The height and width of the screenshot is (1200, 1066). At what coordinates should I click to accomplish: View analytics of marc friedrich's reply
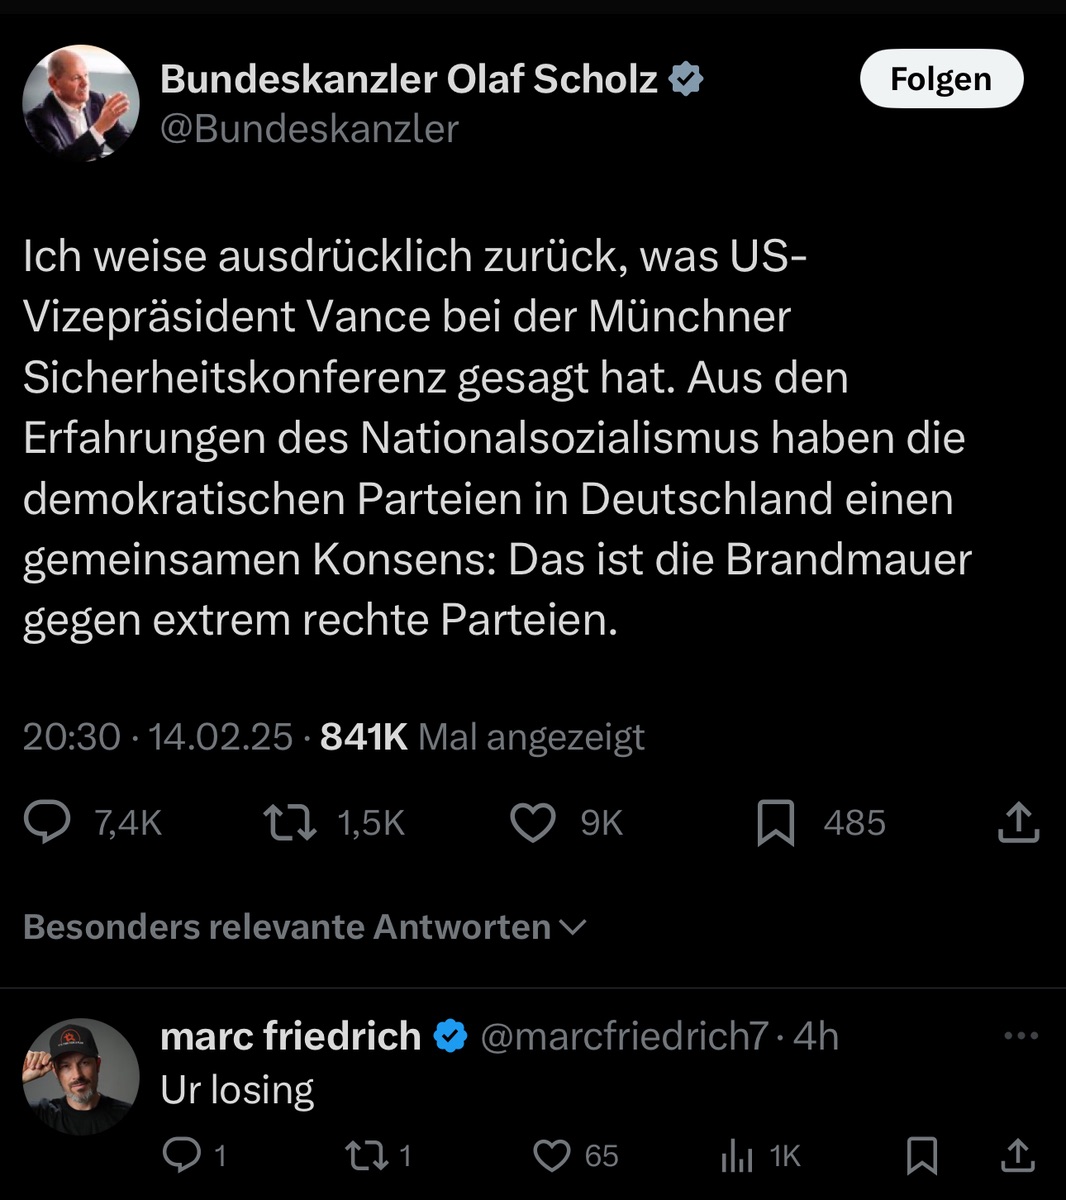737,1156
